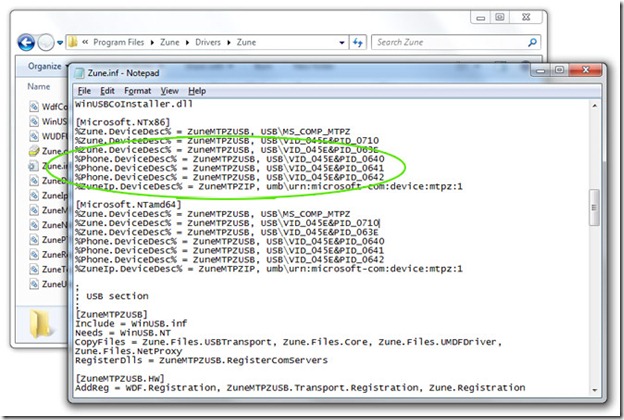This screenshot has height=420, width=624.
Task: Select the ZuneR file icon in Explorer
Action: pyautogui.click(x=34, y=254)
